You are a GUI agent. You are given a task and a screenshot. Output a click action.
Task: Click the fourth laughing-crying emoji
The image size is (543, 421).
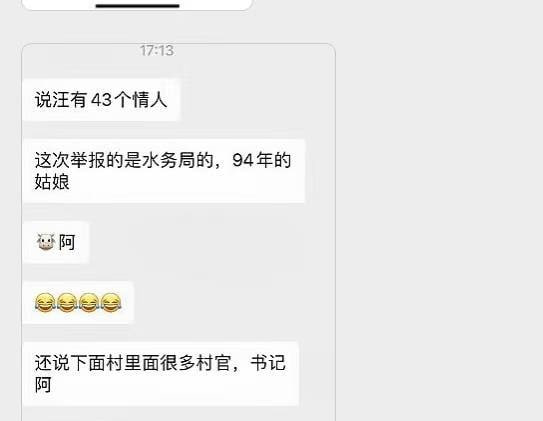pos(111,303)
